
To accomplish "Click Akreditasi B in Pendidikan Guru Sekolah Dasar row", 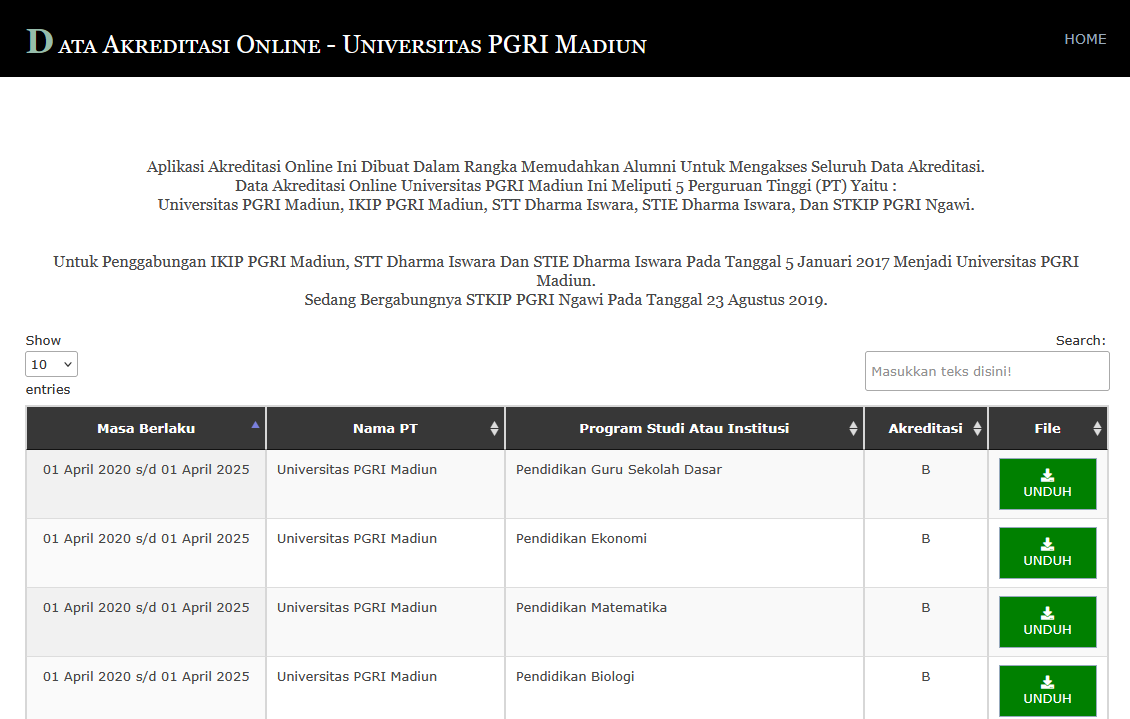I will click(x=926, y=470).
